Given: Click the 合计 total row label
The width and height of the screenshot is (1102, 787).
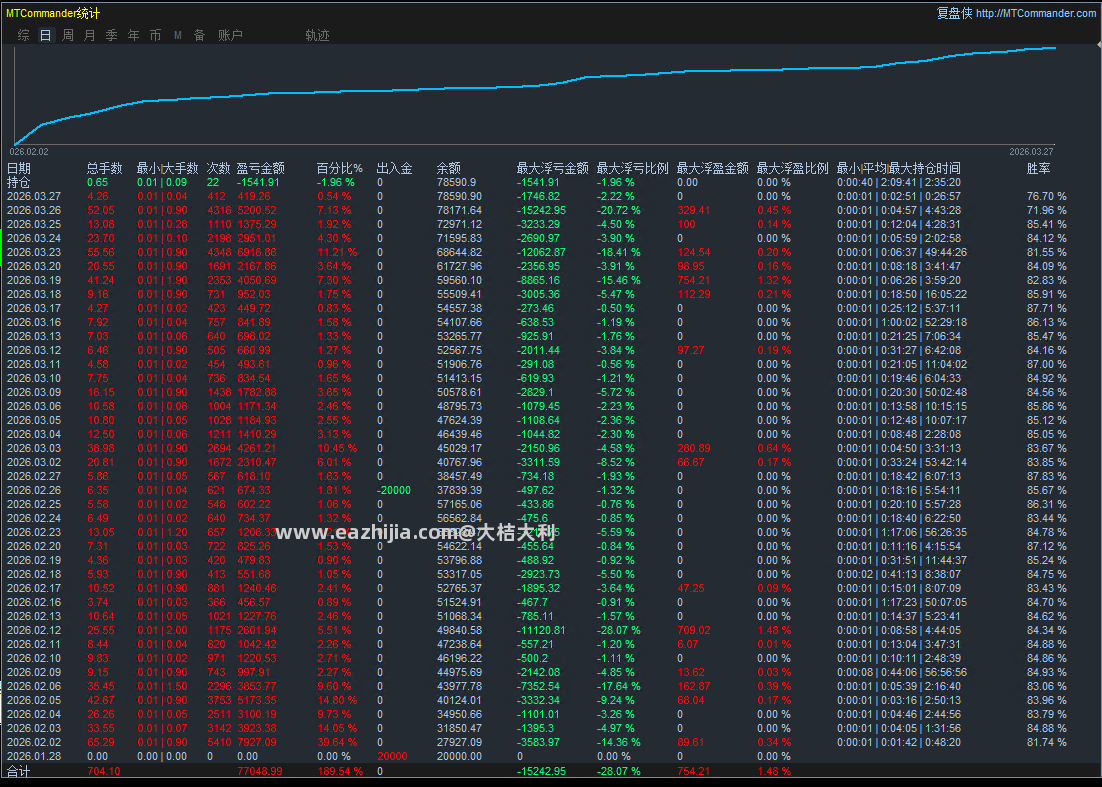Looking at the screenshot, I should tap(19, 772).
